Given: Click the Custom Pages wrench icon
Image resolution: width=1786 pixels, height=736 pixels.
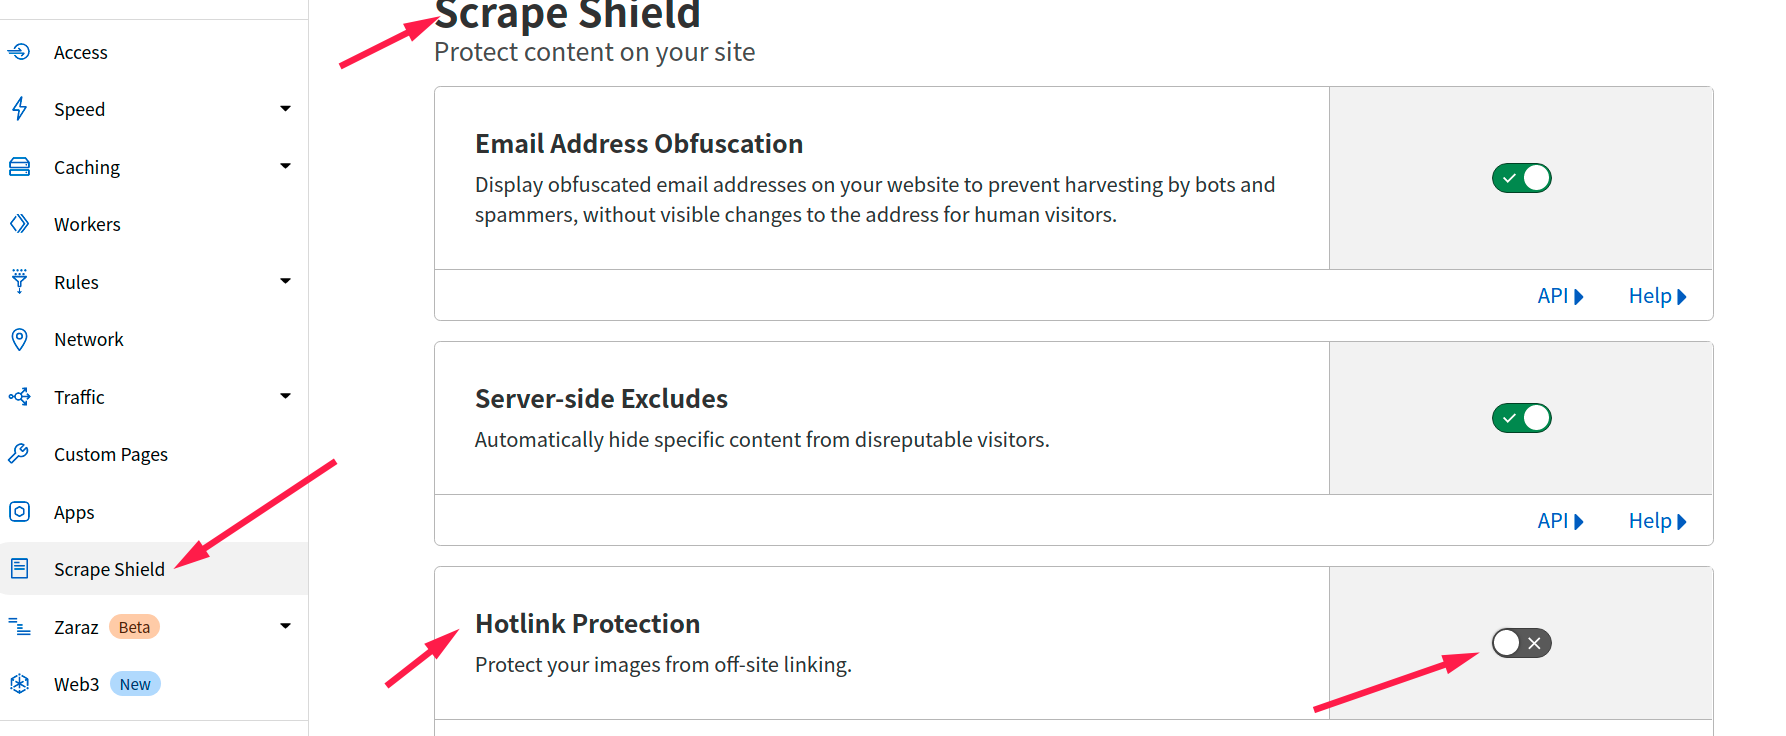Looking at the screenshot, I should click(19, 454).
